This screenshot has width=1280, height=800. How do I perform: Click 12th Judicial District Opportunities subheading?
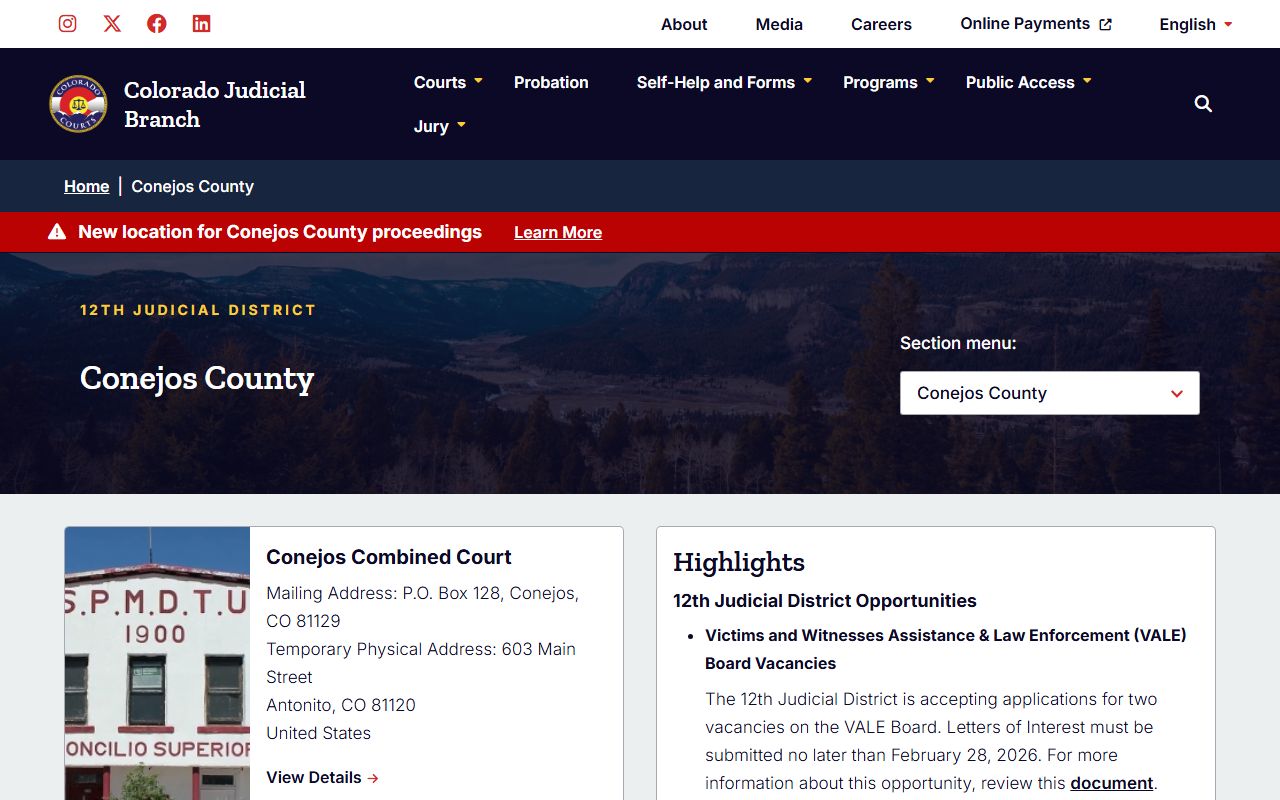pos(825,600)
